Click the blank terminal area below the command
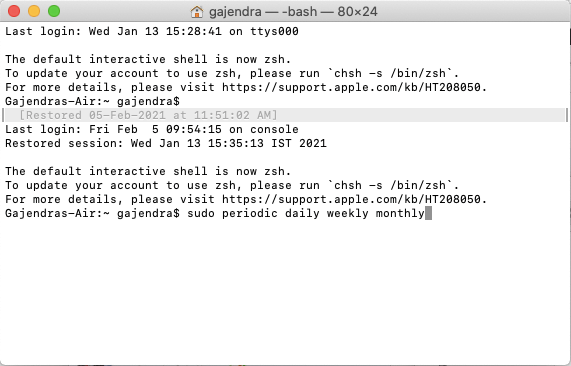571x366 pixels. click(x=285, y=291)
